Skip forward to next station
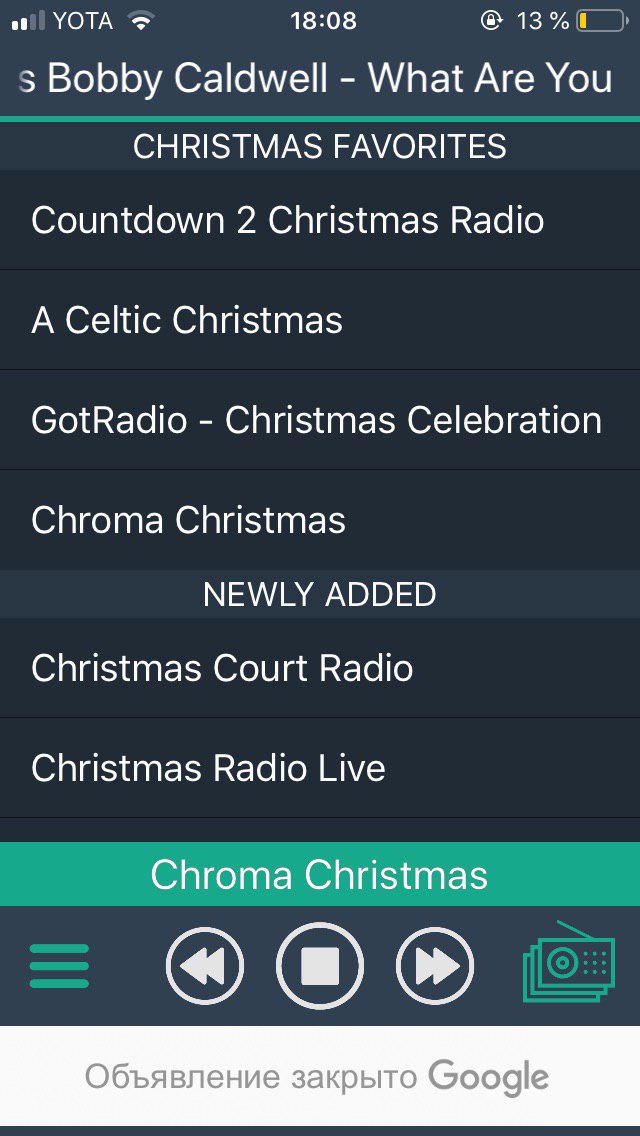The width and height of the screenshot is (640, 1136). (435, 966)
